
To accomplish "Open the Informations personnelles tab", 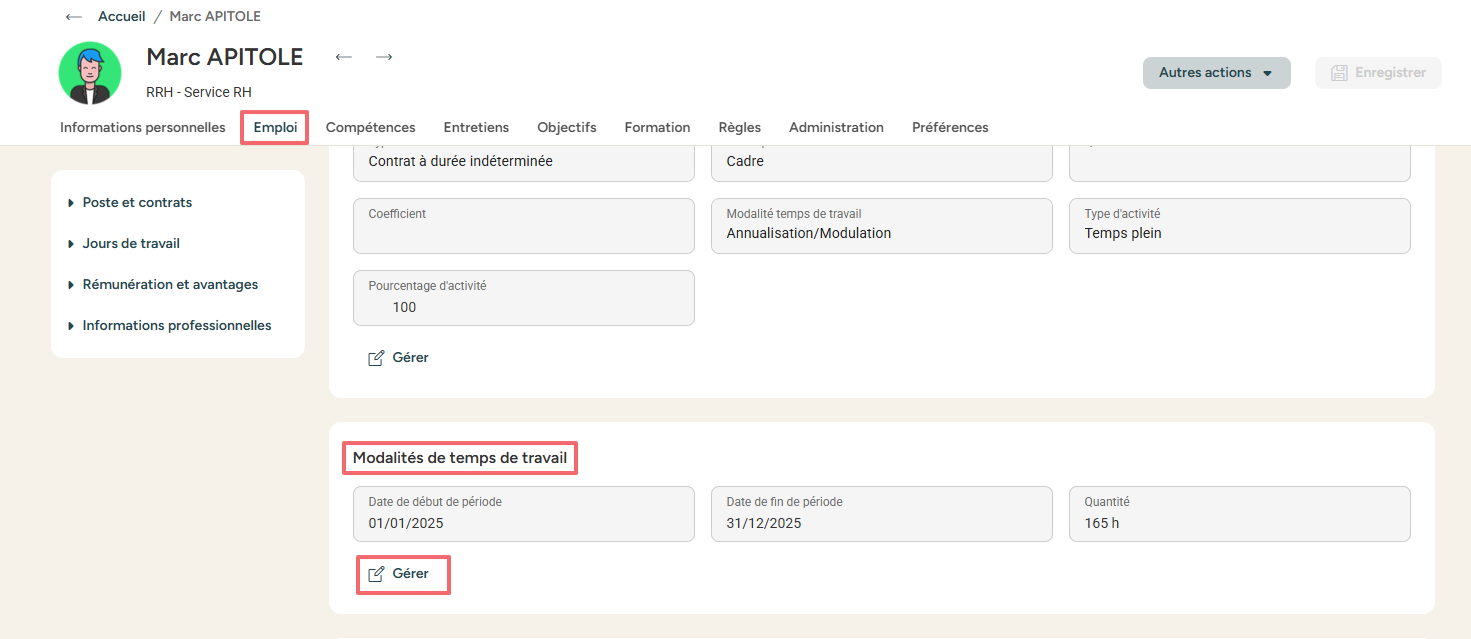I will point(142,128).
